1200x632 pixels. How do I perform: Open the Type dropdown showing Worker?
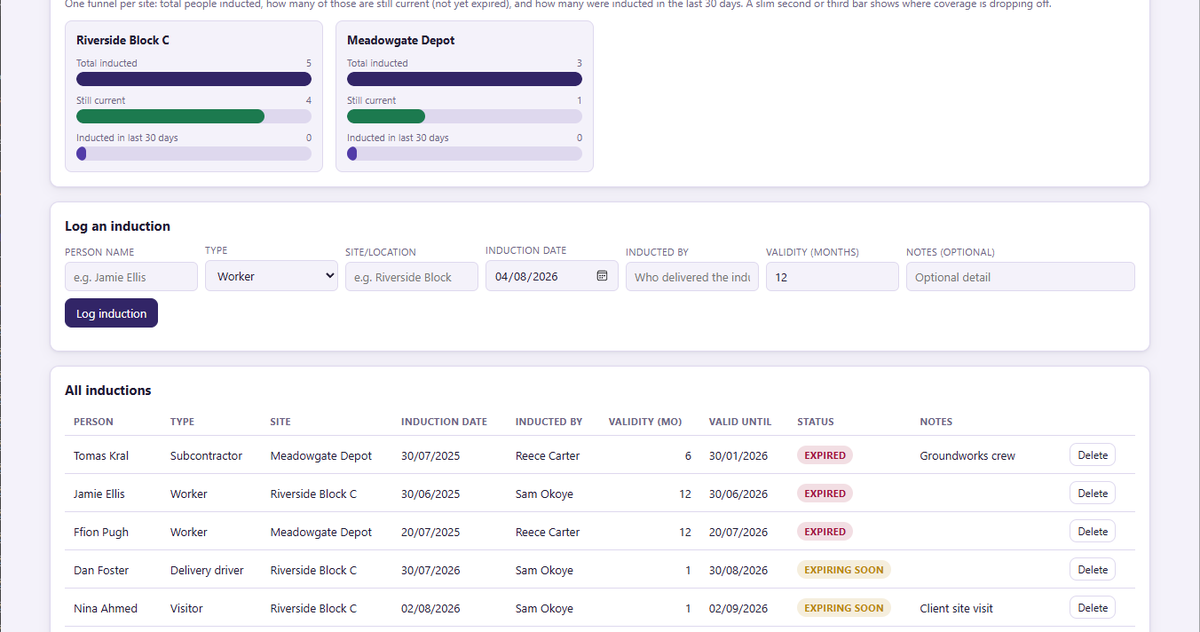click(x=271, y=276)
